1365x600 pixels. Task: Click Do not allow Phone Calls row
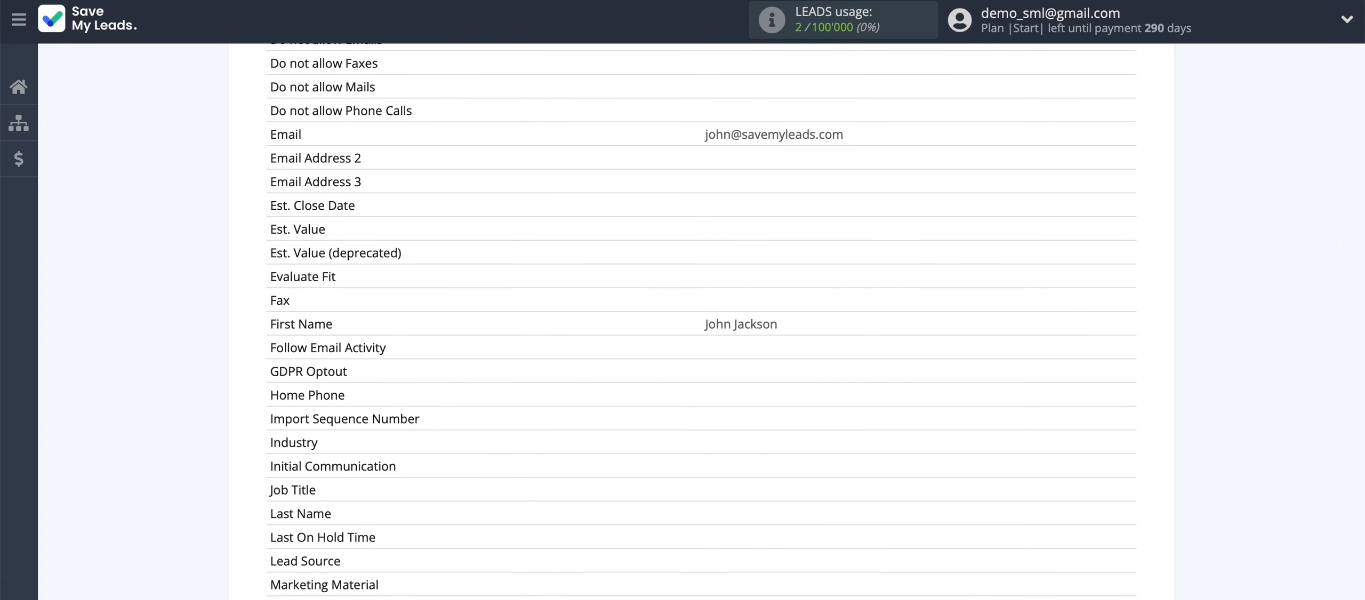pyautogui.click(x=700, y=111)
